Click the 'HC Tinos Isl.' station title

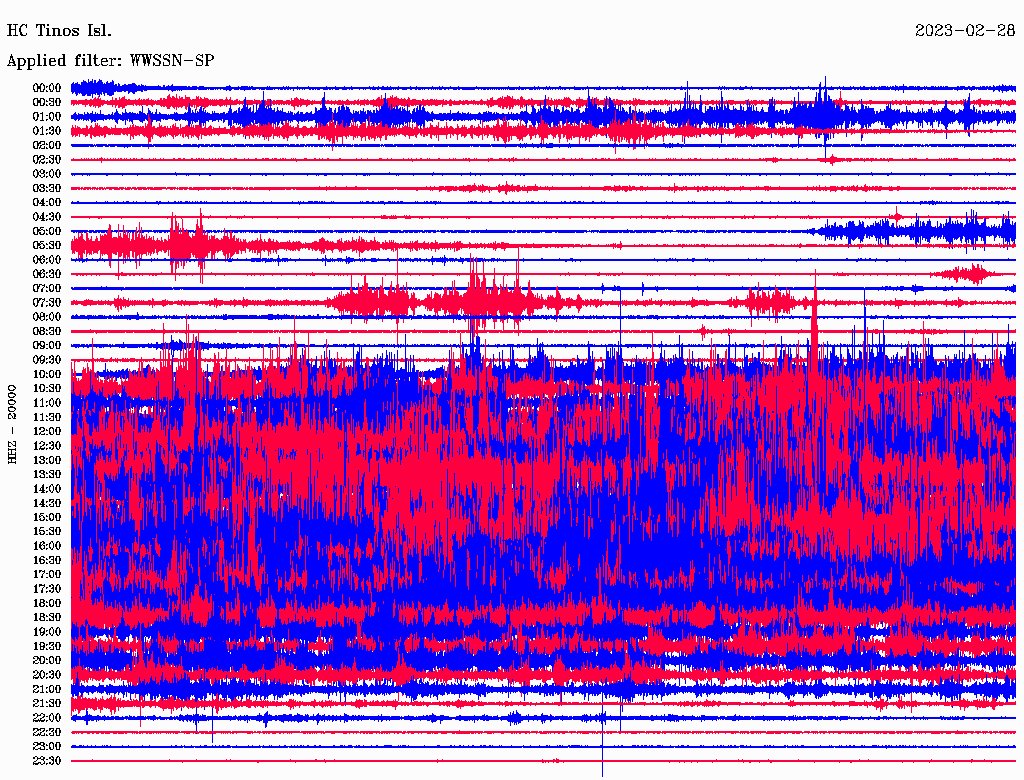59,30
